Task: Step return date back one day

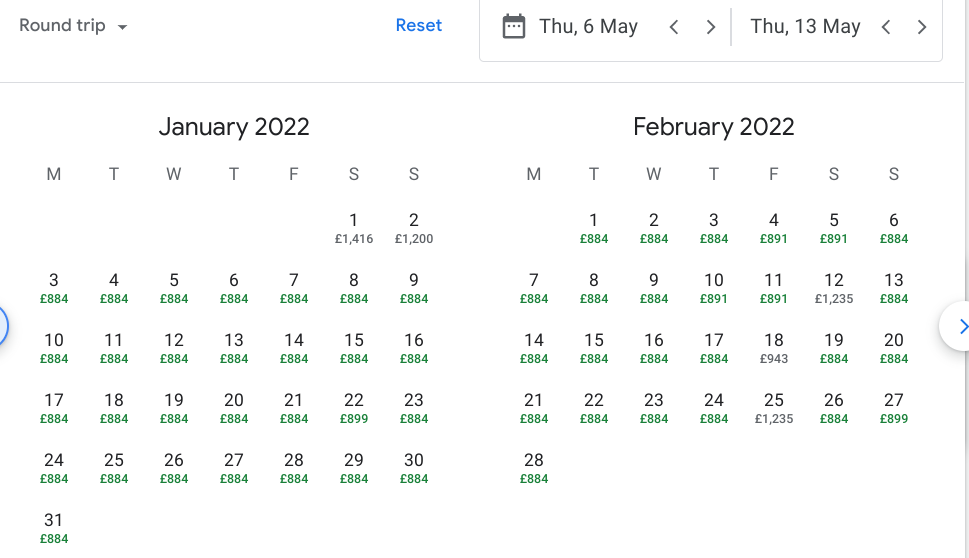Action: pos(886,27)
